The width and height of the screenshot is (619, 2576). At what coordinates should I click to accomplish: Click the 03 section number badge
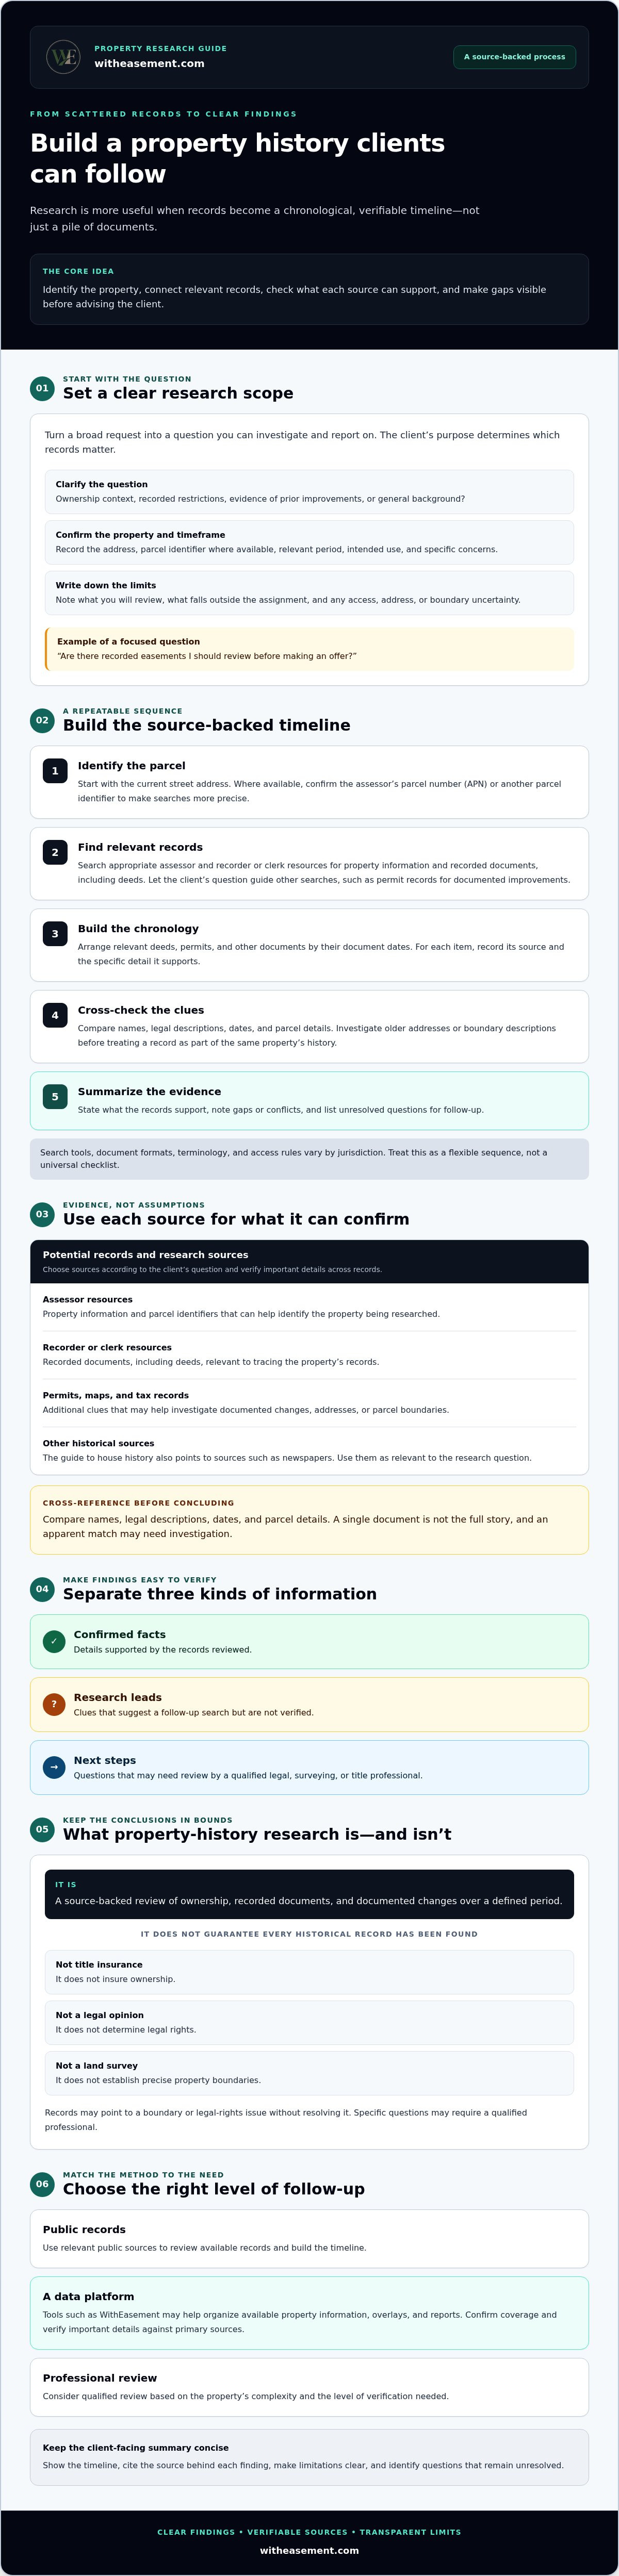(42, 1214)
